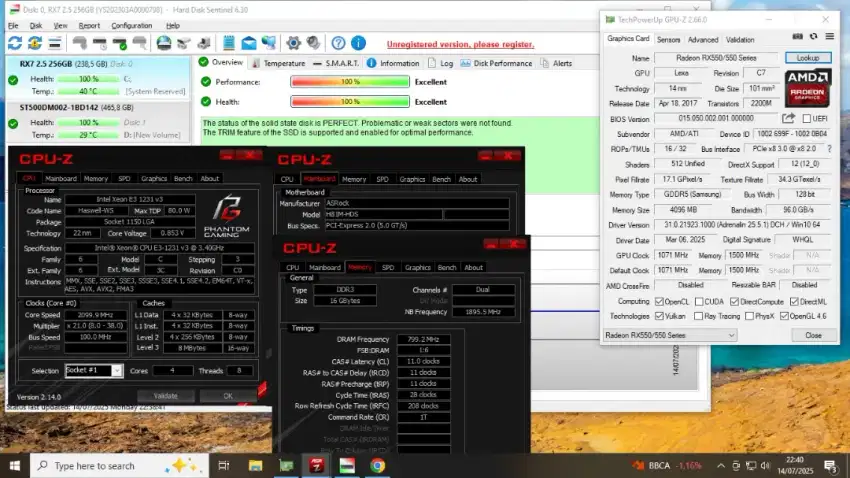Click the GPU-Z refresh icon
Viewport: 850px width, 478px height.
click(814, 37)
